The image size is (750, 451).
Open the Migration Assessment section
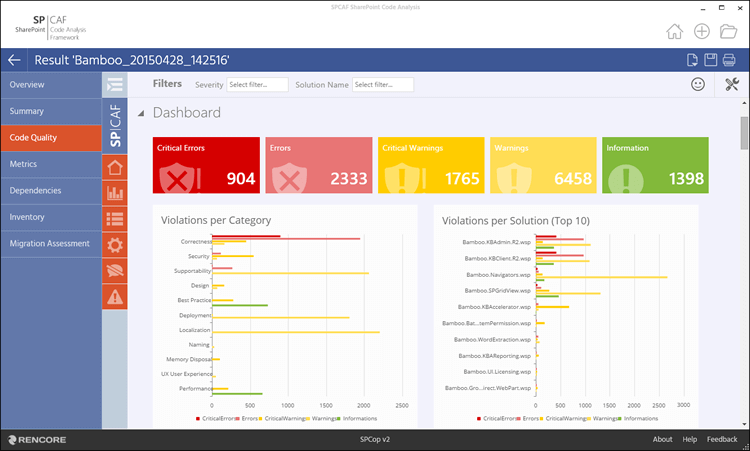pos(51,243)
